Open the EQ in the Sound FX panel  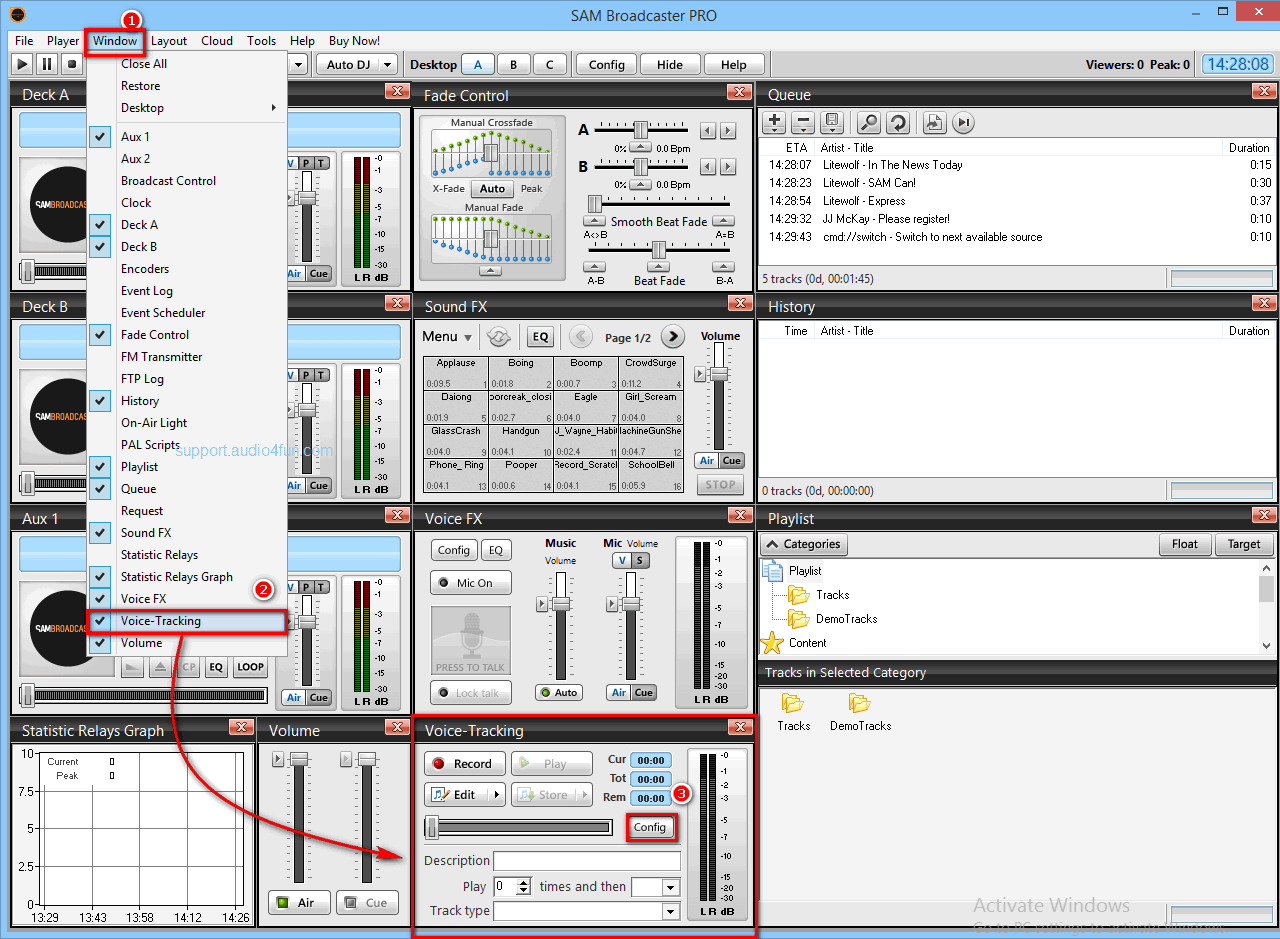click(x=540, y=336)
